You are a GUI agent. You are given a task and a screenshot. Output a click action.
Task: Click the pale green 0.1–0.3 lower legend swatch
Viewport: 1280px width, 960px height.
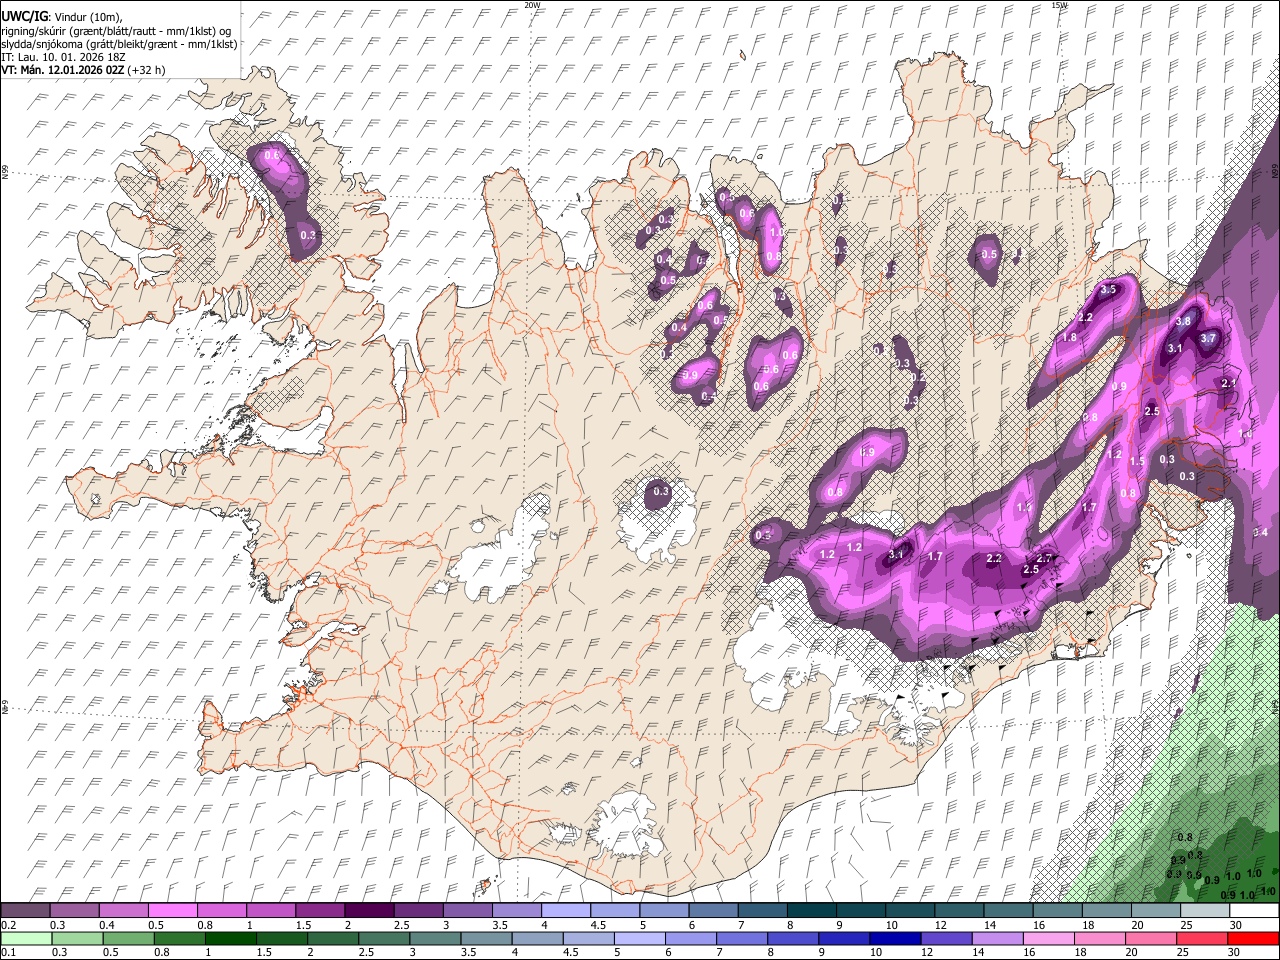point(26,938)
